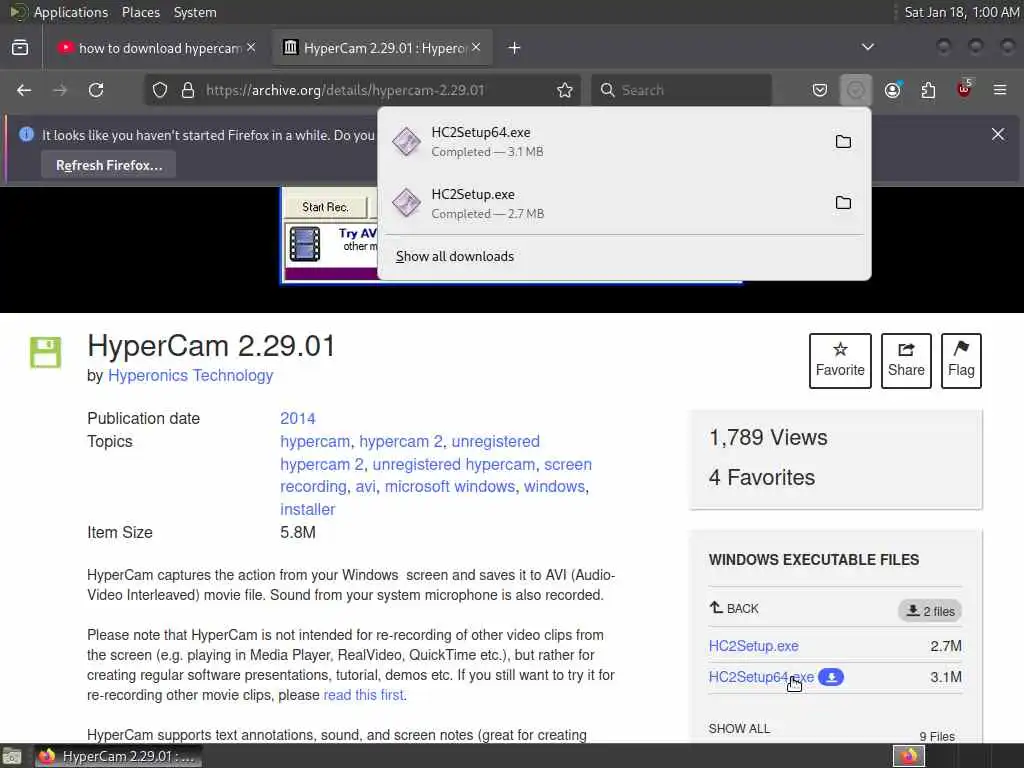Open System menu
The image size is (1024, 768).
coord(195,12)
